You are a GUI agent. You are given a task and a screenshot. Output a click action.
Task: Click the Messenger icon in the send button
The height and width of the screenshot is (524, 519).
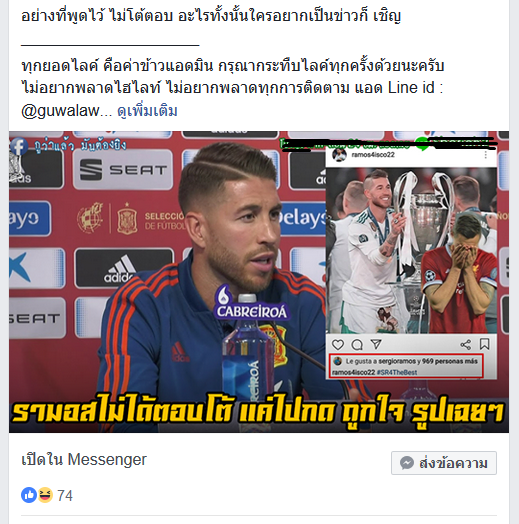[x=407, y=463]
